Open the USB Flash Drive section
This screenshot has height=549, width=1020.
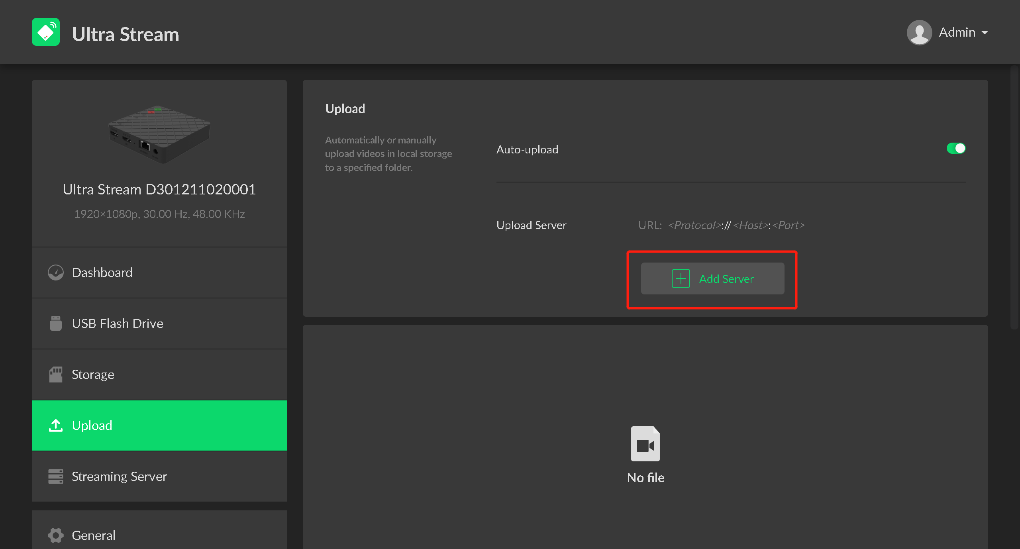coord(159,323)
